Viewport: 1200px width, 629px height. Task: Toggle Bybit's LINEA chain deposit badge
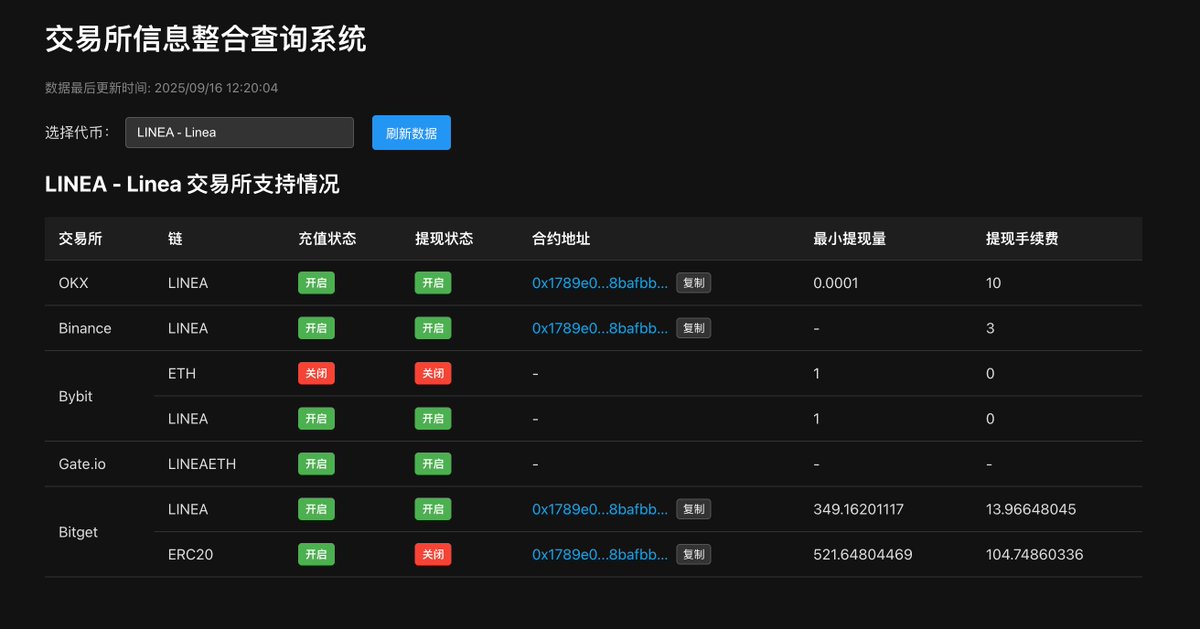click(316, 418)
